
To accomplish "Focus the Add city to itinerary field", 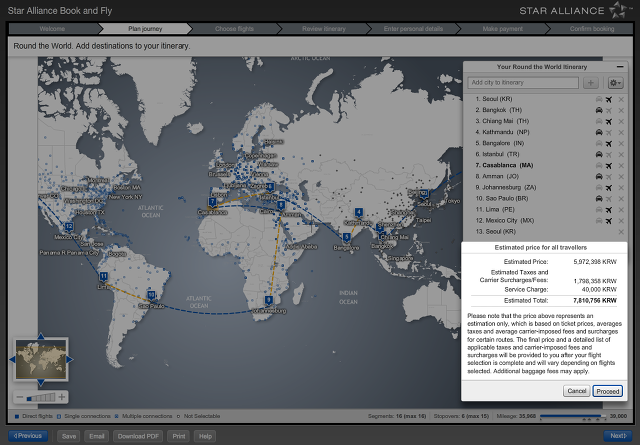I will pos(523,83).
